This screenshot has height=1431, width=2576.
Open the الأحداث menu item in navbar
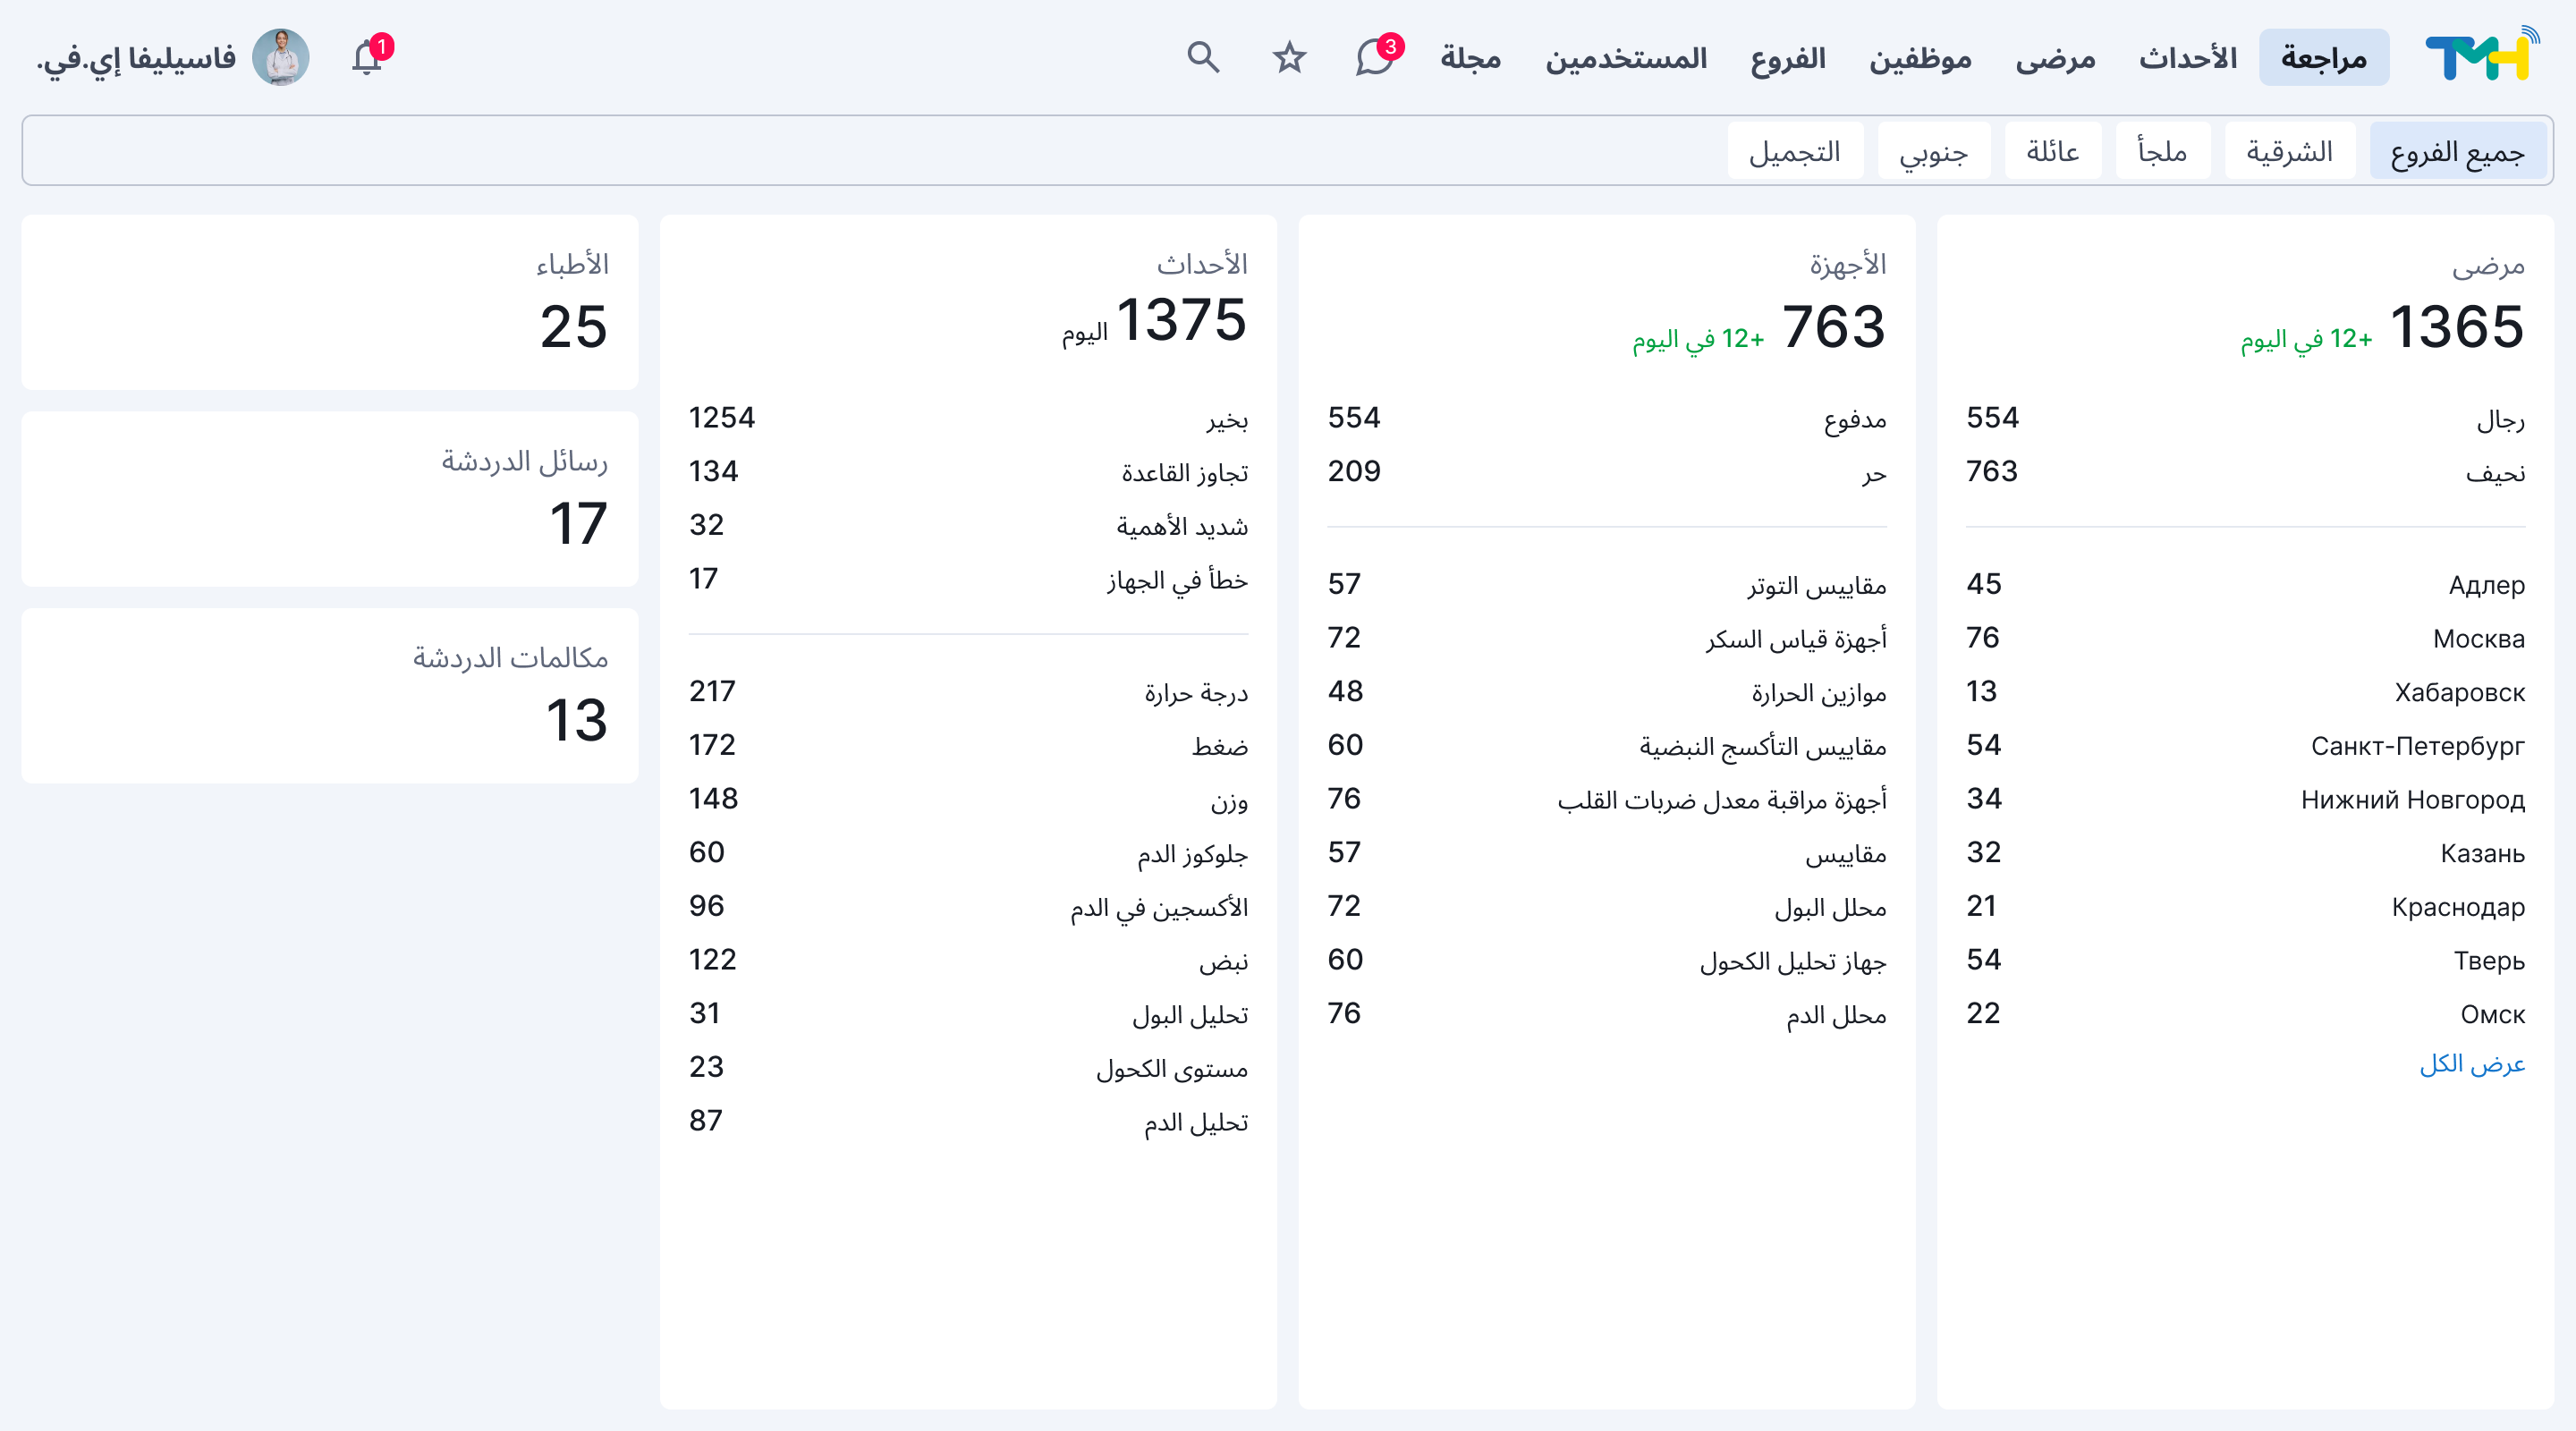pos(2187,58)
